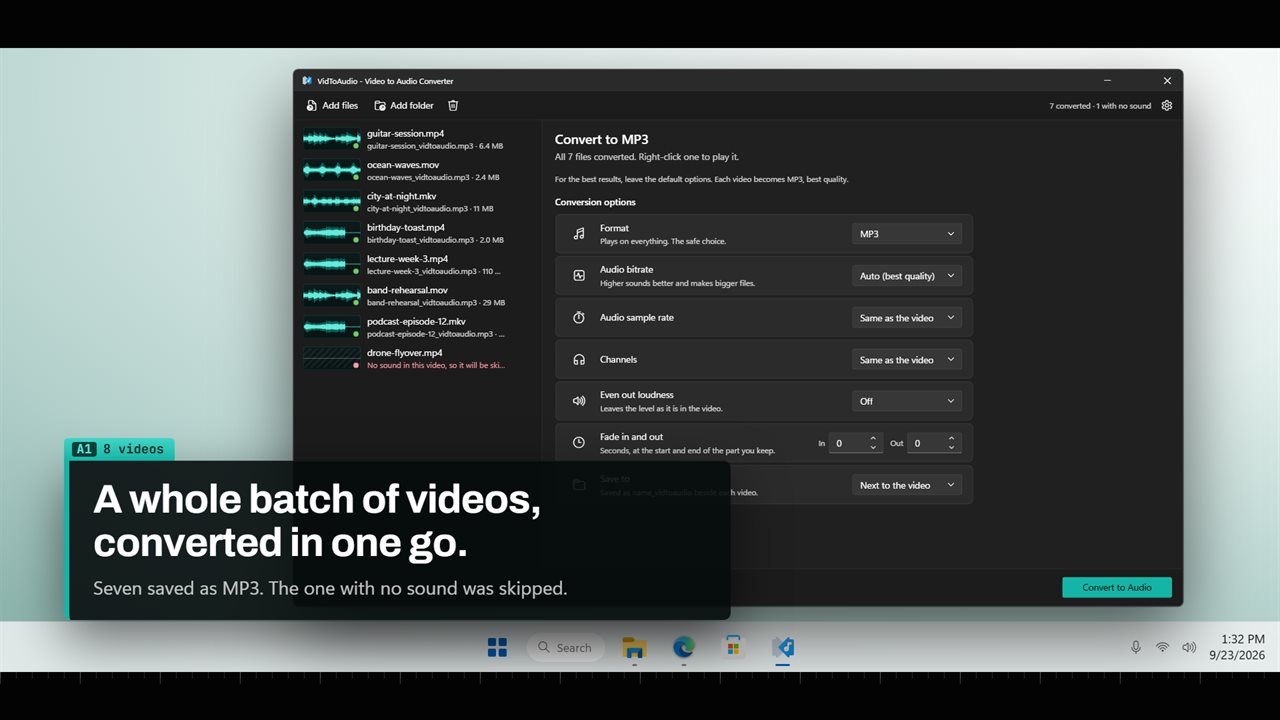The height and width of the screenshot is (720, 1280).
Task: Open File Explorer from the taskbar
Action: click(633, 647)
